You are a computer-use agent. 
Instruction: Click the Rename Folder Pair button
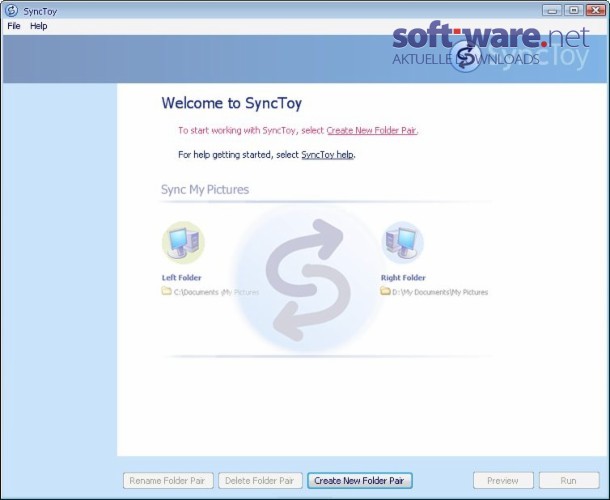tap(168, 481)
